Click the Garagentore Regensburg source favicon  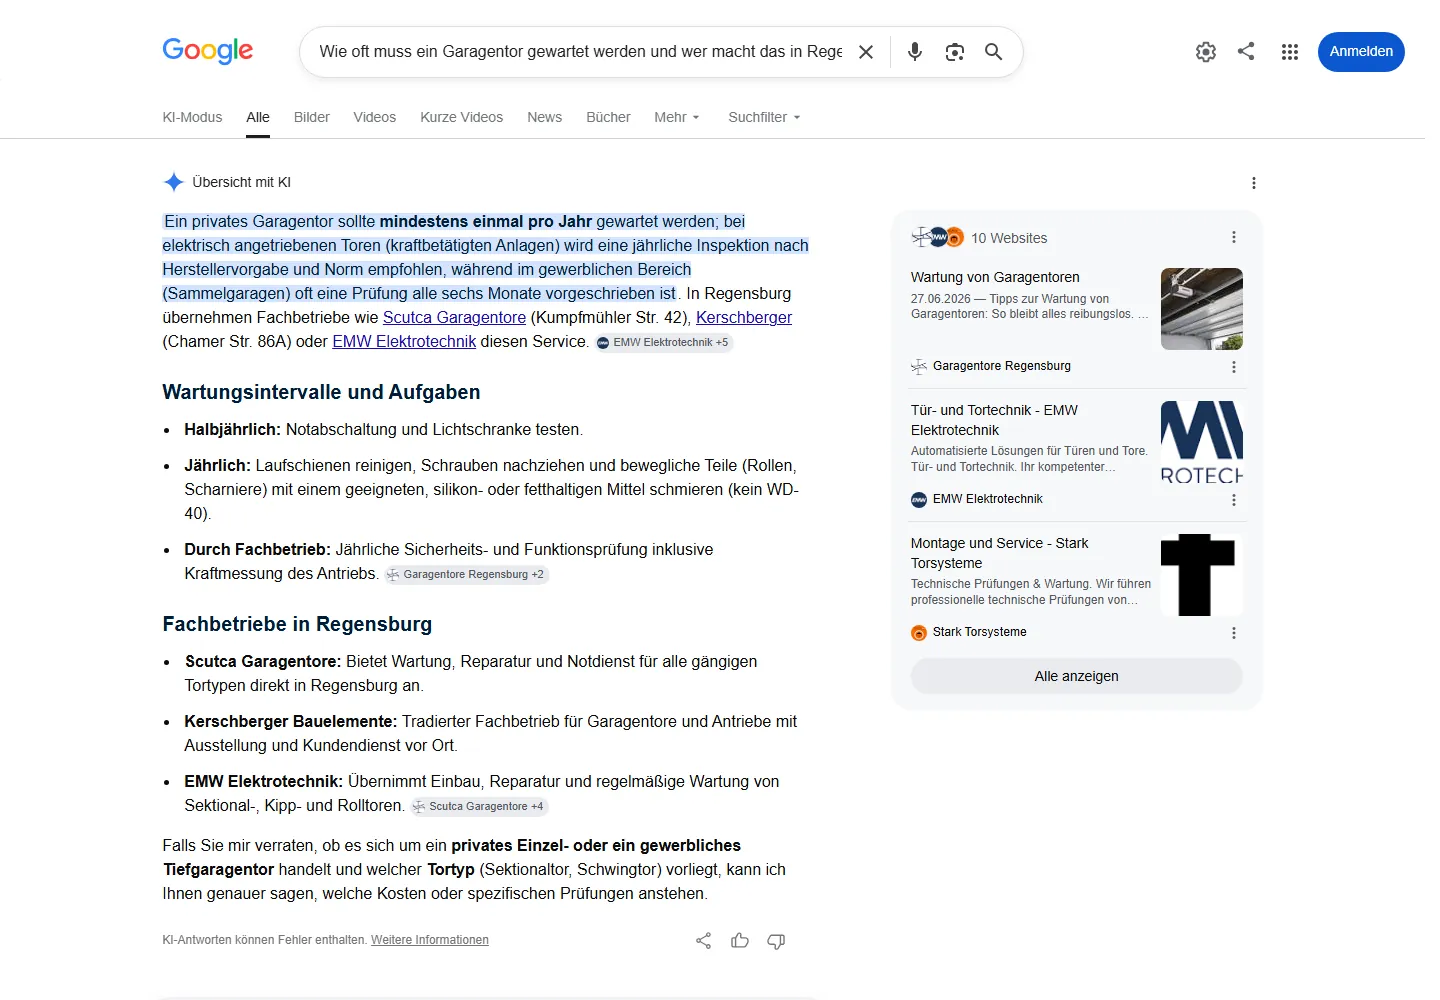pyautogui.click(x=919, y=367)
